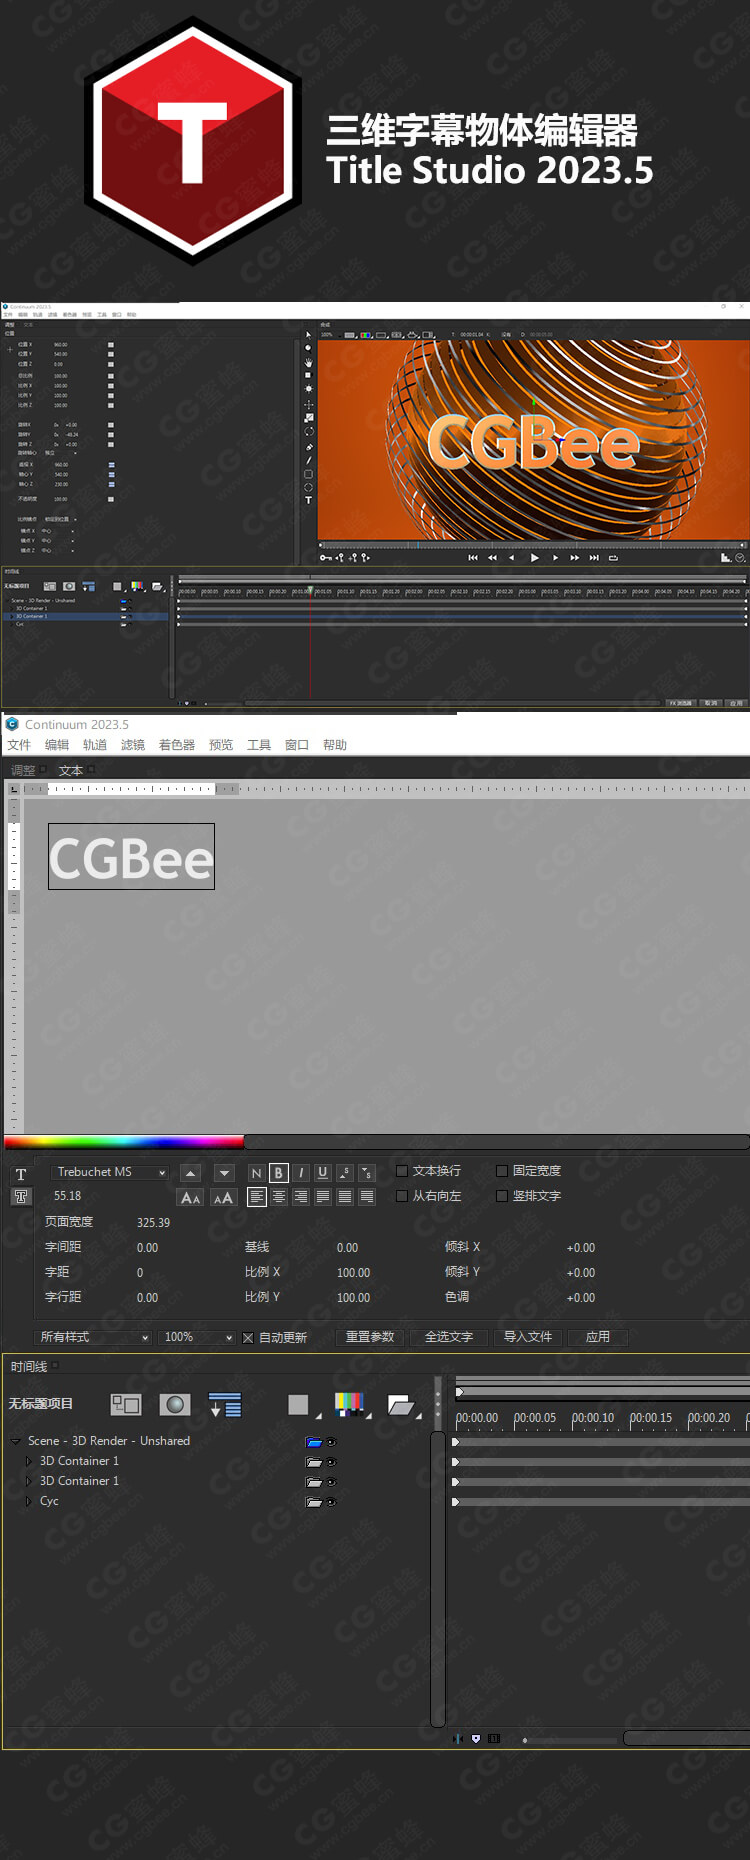Screen dimensions: 750x1860
Task: Click the 页面宽度 value 325.39
Action: pyautogui.click(x=153, y=1222)
